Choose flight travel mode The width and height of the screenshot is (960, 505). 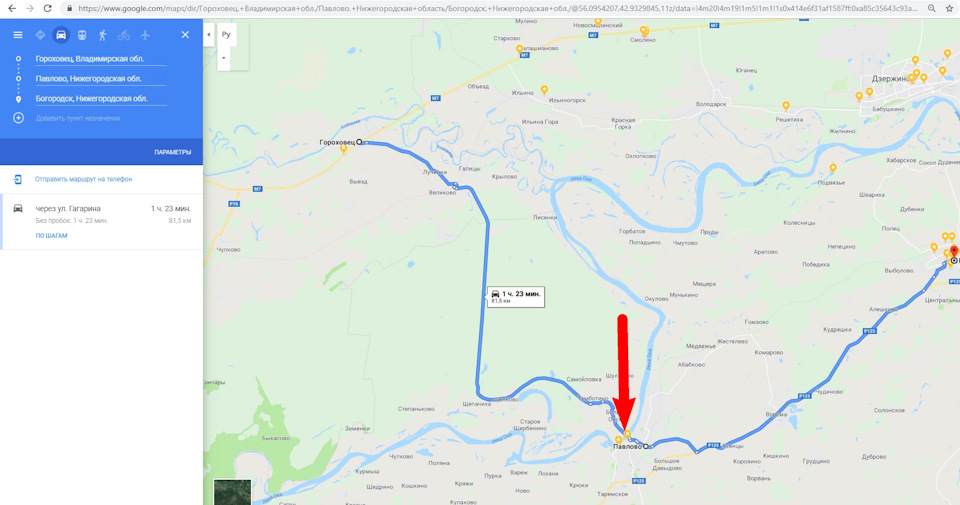[145, 35]
